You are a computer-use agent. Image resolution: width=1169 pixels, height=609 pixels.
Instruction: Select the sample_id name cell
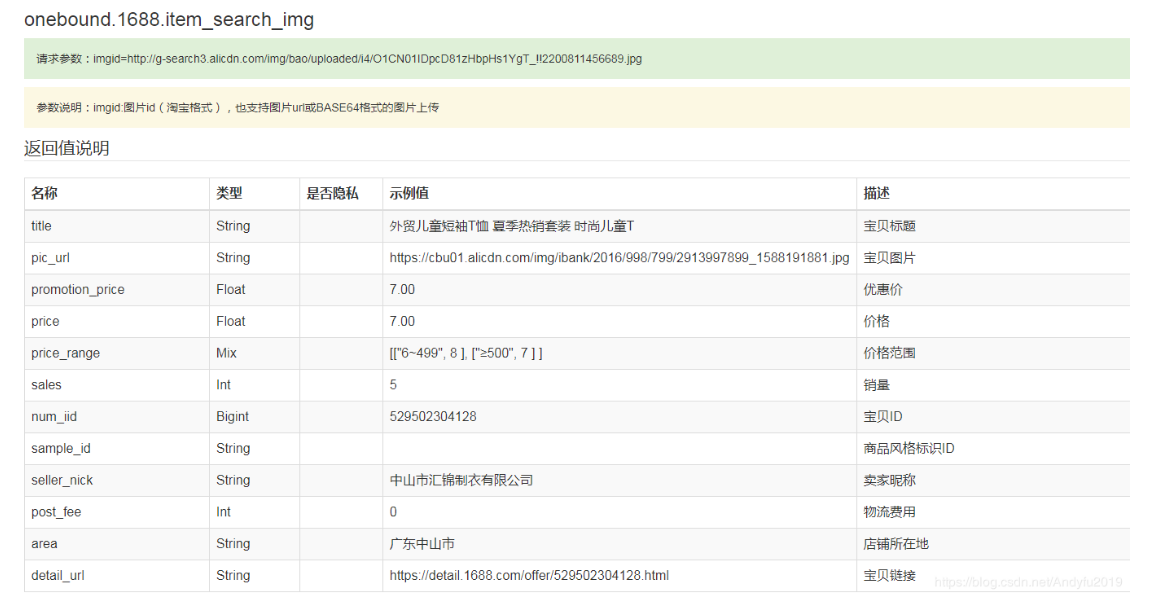click(117, 448)
